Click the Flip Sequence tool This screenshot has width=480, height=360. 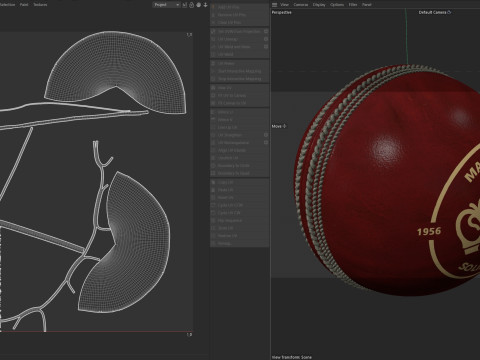(x=239, y=220)
